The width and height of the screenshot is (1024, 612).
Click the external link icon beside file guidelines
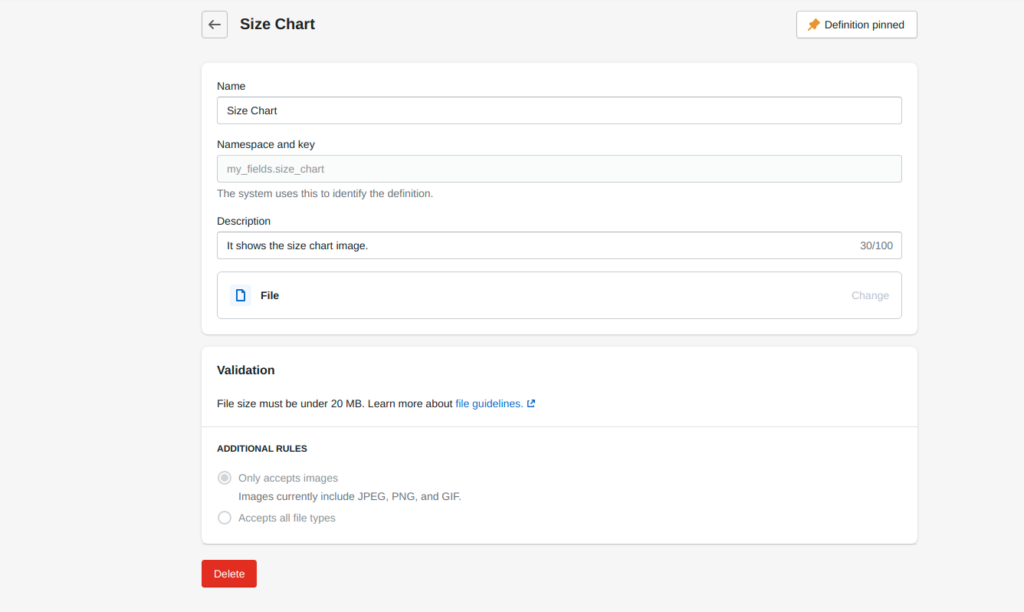531,404
